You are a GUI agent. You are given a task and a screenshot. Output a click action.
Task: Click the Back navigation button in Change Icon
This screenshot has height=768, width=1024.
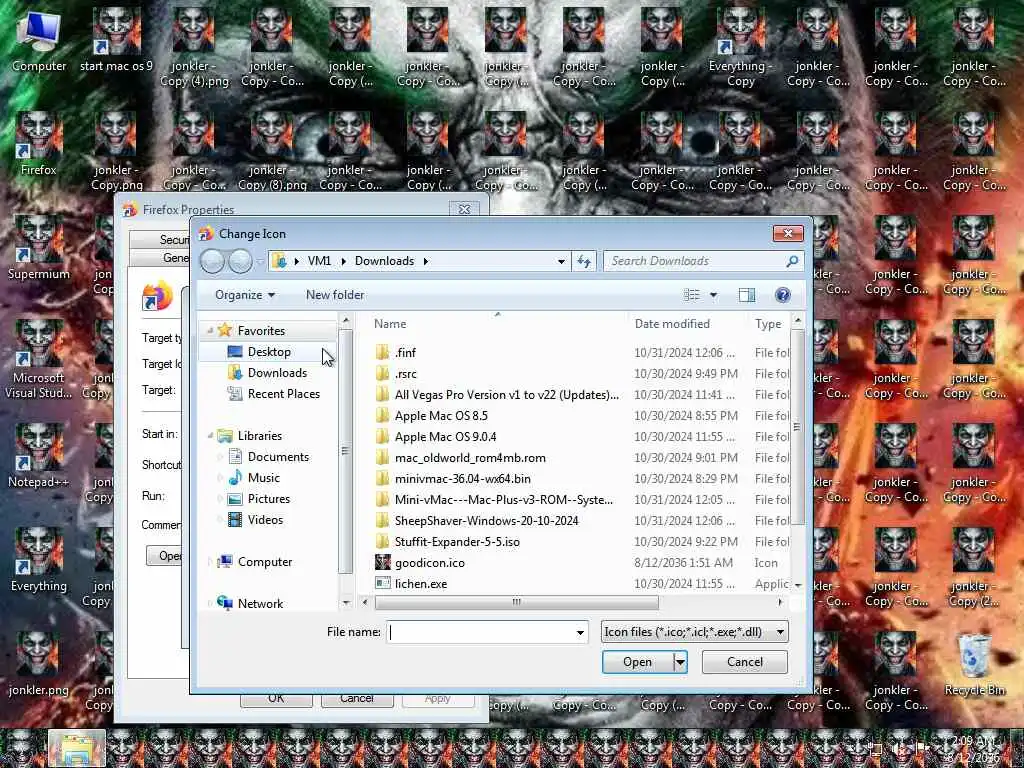[212, 261]
